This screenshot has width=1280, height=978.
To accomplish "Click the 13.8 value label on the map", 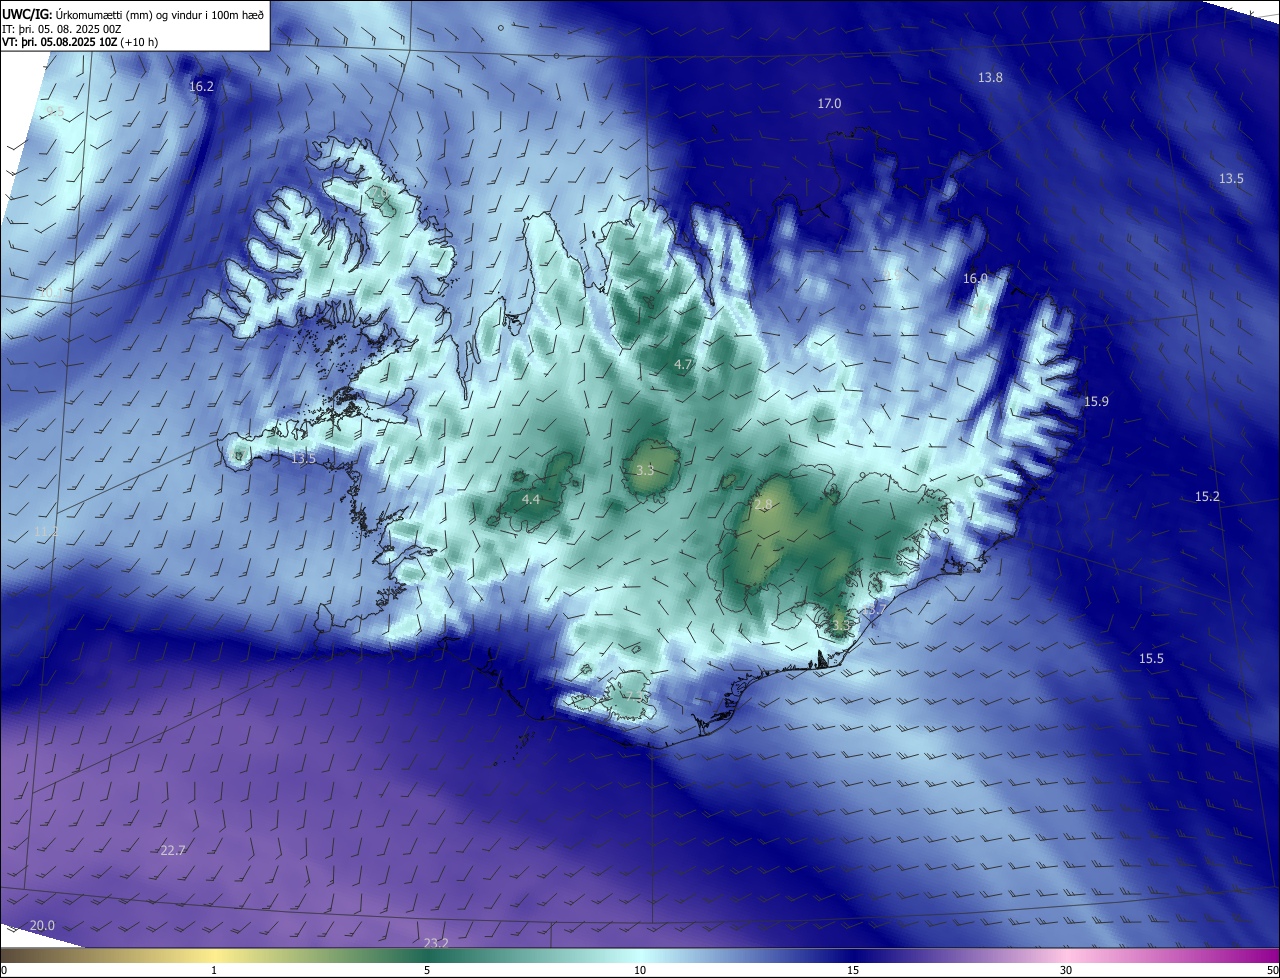I will point(990,77).
